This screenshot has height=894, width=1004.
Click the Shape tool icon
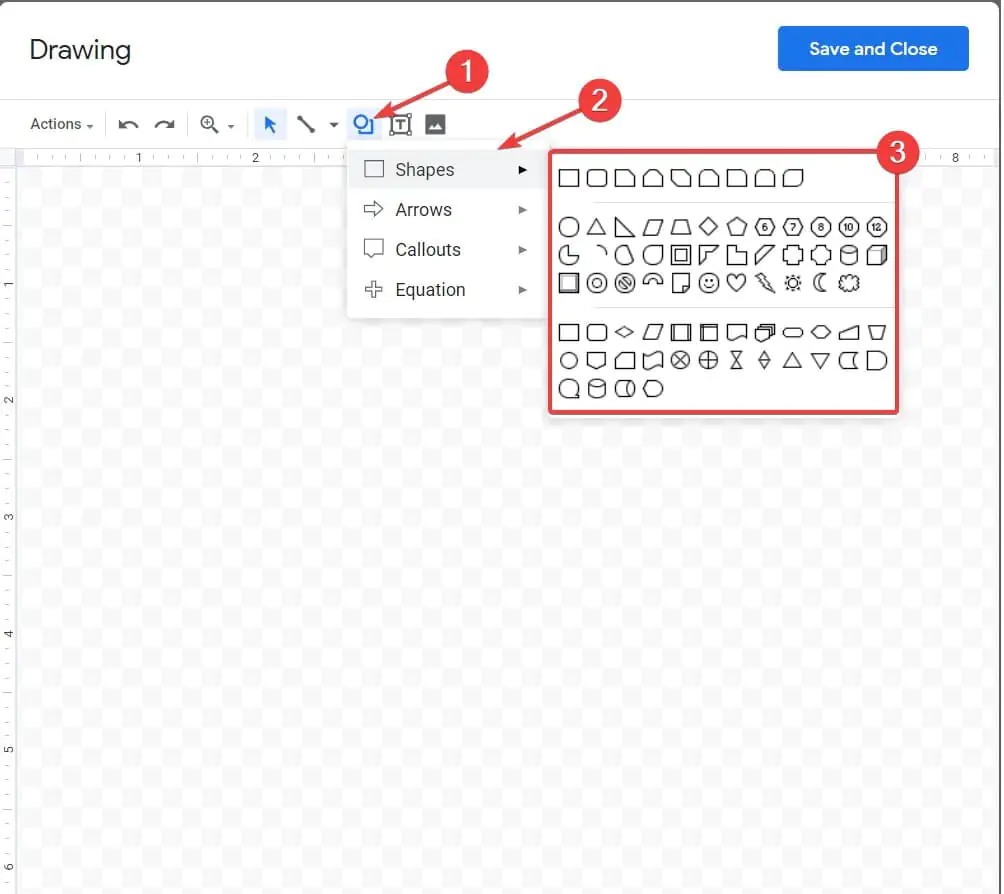363,124
